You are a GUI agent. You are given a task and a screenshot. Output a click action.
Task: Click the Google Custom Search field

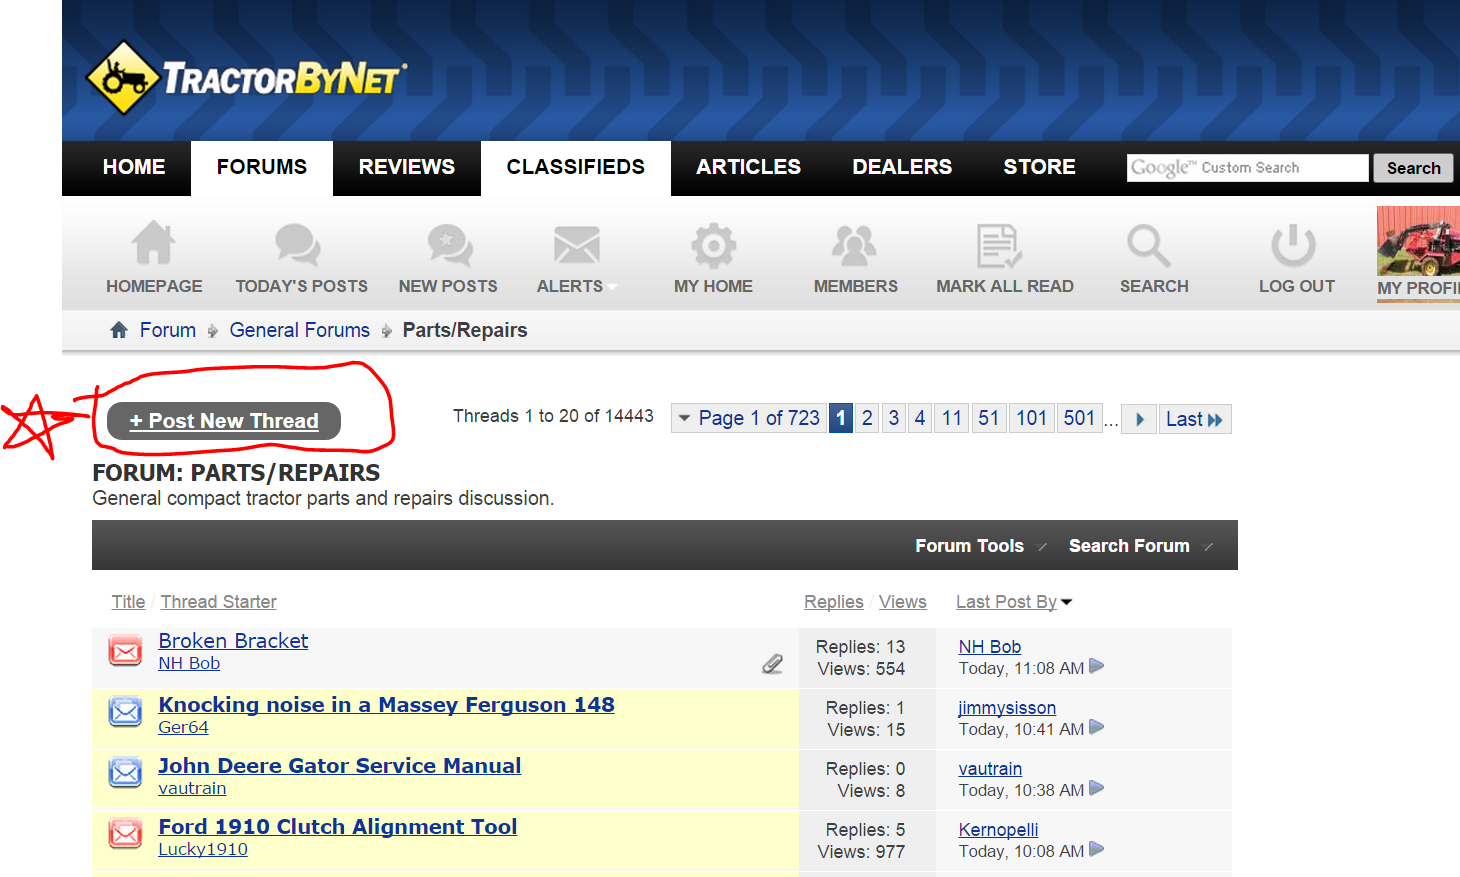click(x=1247, y=168)
